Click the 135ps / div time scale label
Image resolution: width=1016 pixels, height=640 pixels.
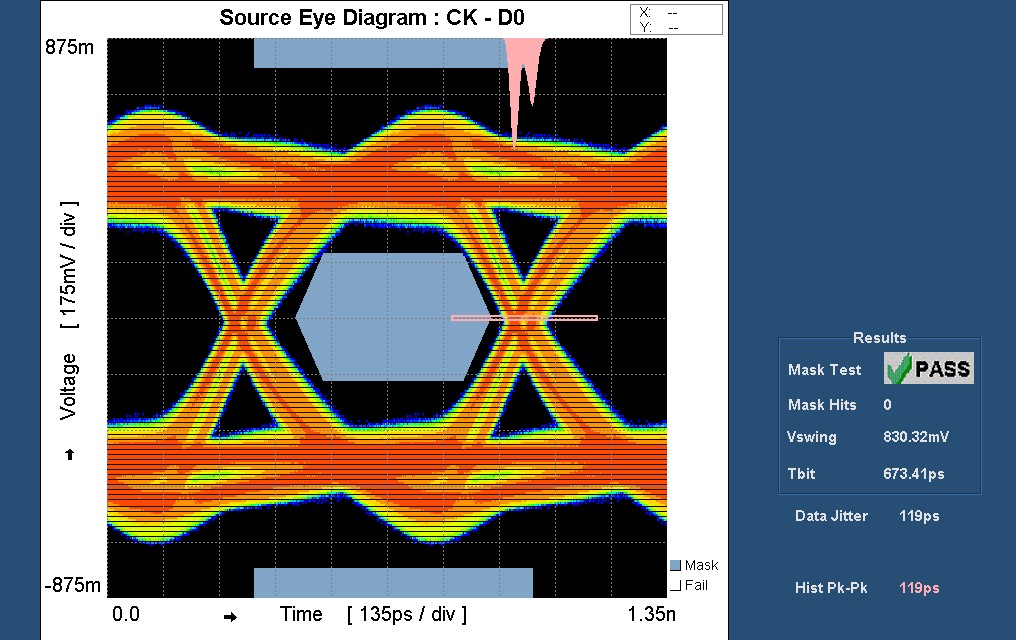click(407, 614)
